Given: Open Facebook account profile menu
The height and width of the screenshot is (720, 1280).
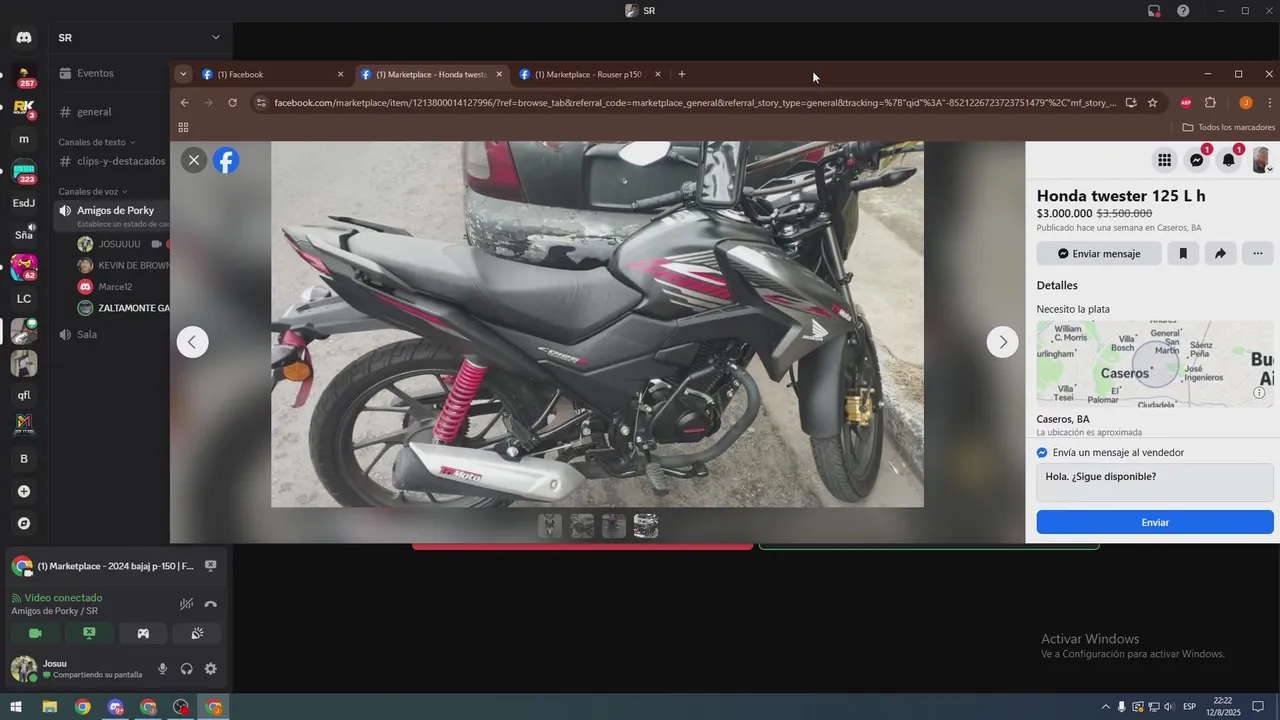Looking at the screenshot, I should (1261, 160).
